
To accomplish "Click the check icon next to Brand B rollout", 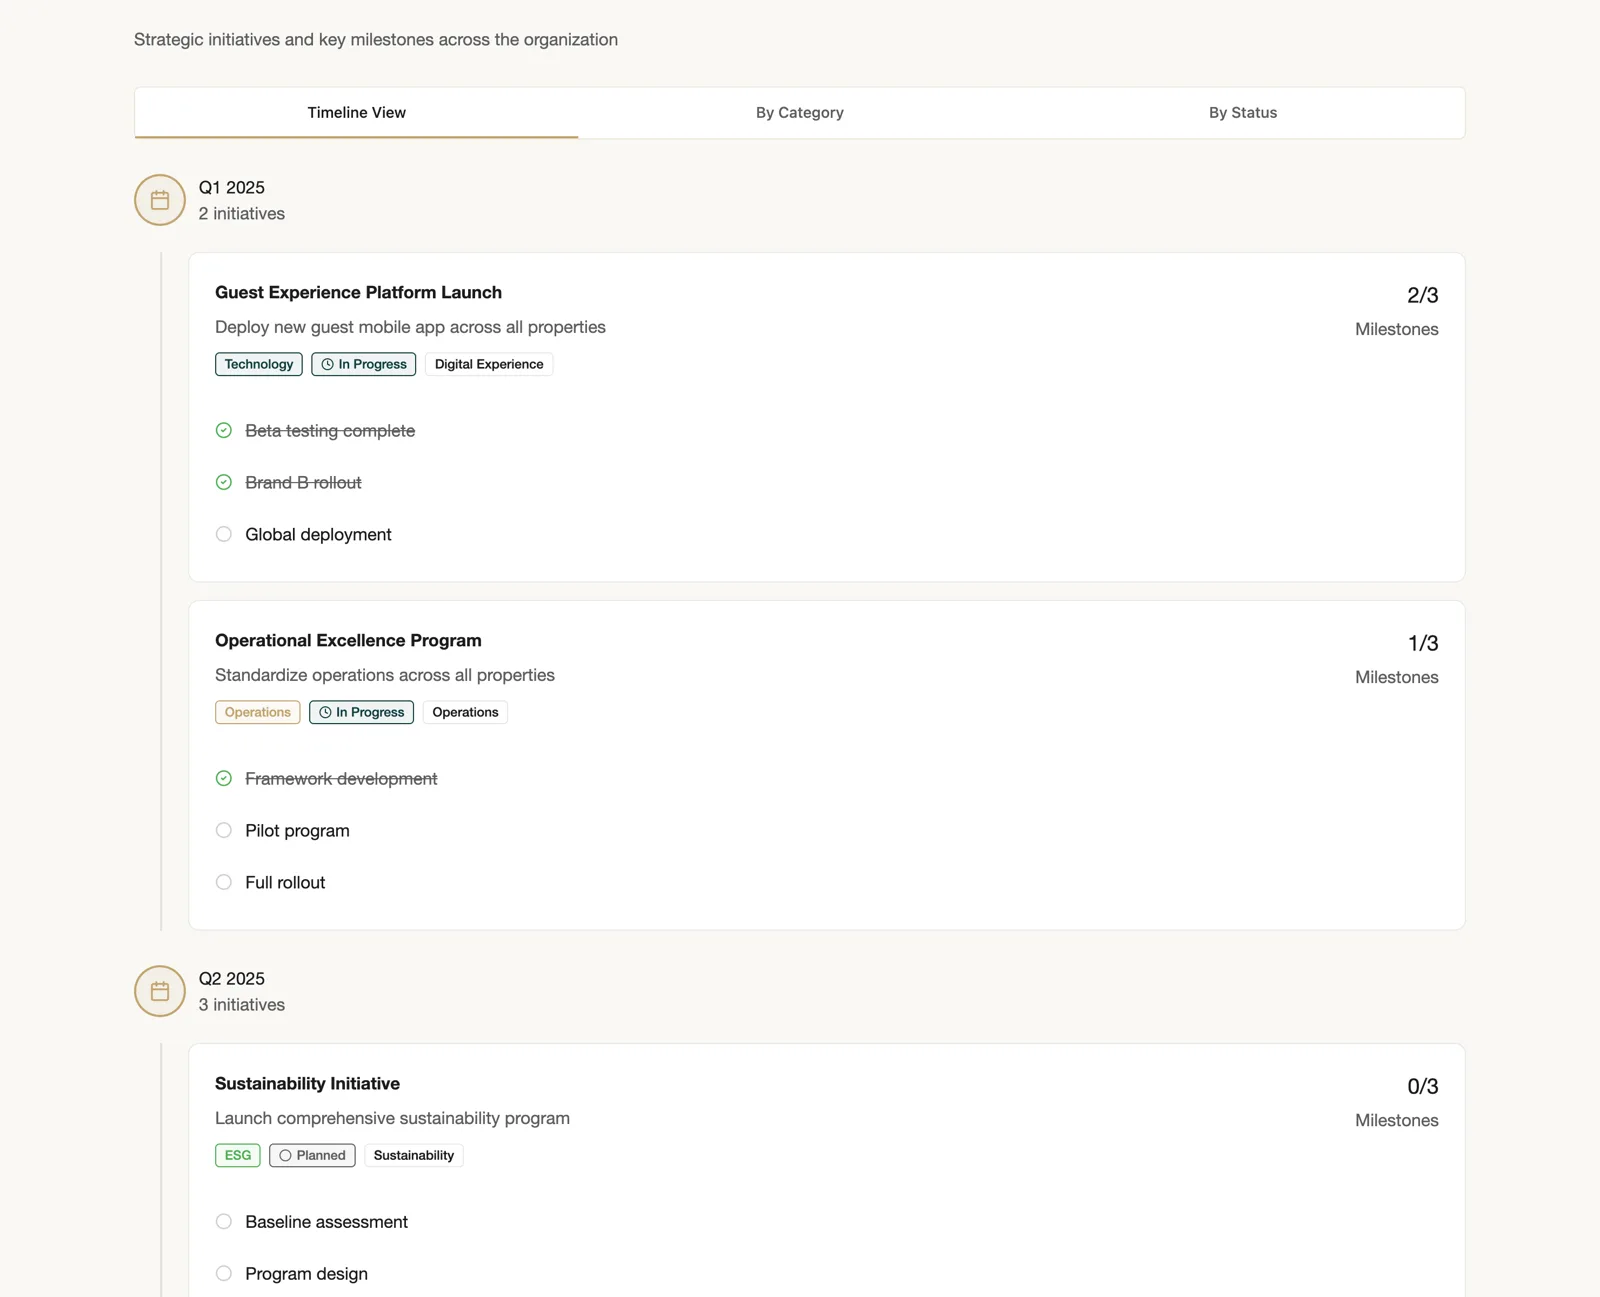I will click(224, 482).
